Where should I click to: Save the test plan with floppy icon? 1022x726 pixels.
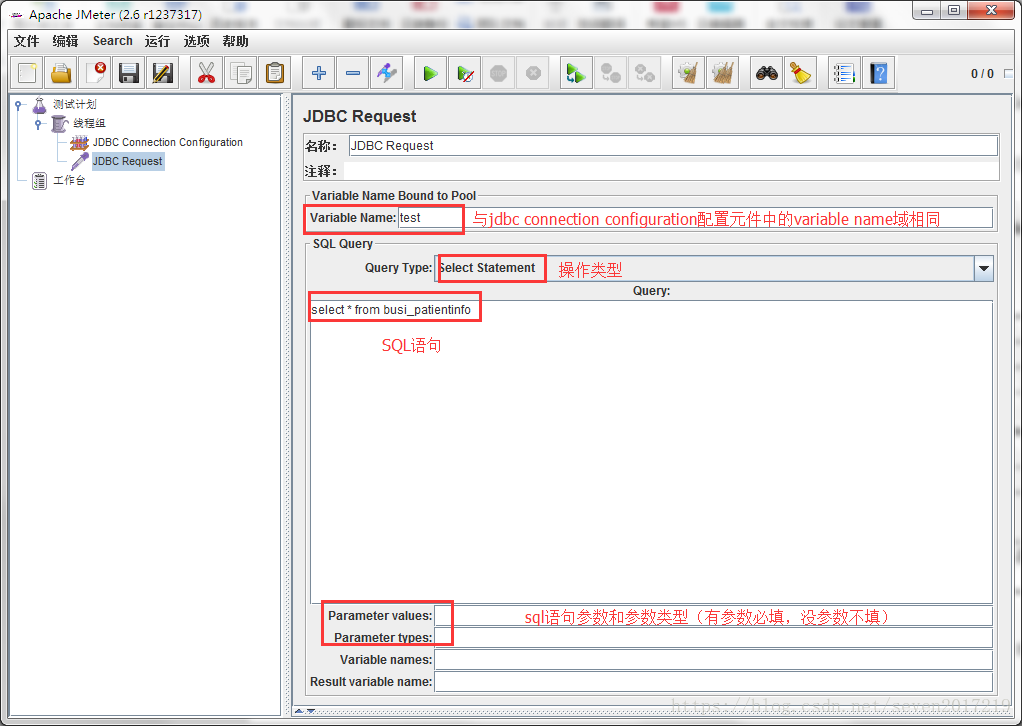(x=129, y=73)
